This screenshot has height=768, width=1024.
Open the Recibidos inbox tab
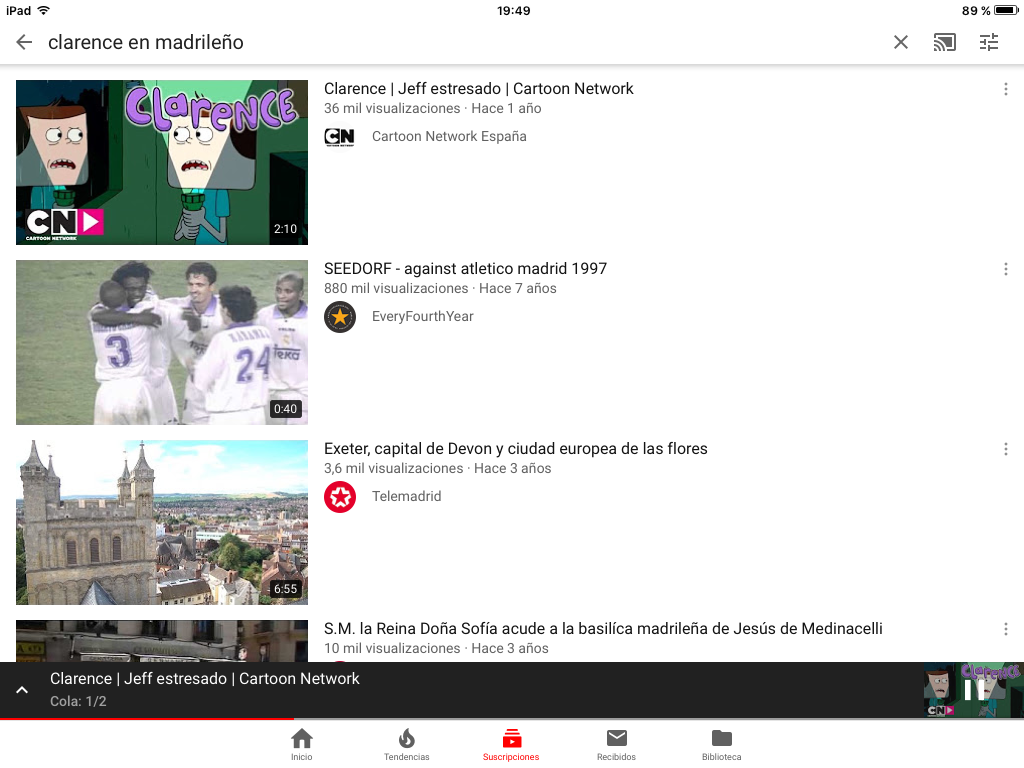[616, 744]
